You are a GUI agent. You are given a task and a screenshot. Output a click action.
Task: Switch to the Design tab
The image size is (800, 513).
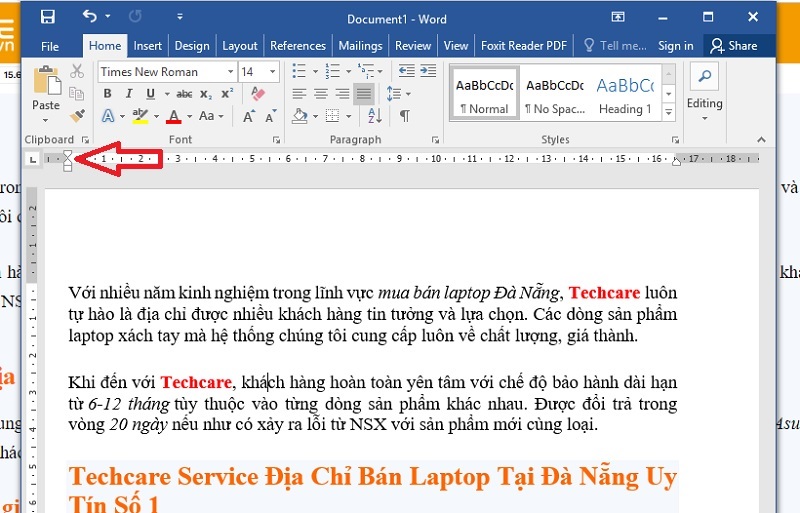tap(192, 46)
